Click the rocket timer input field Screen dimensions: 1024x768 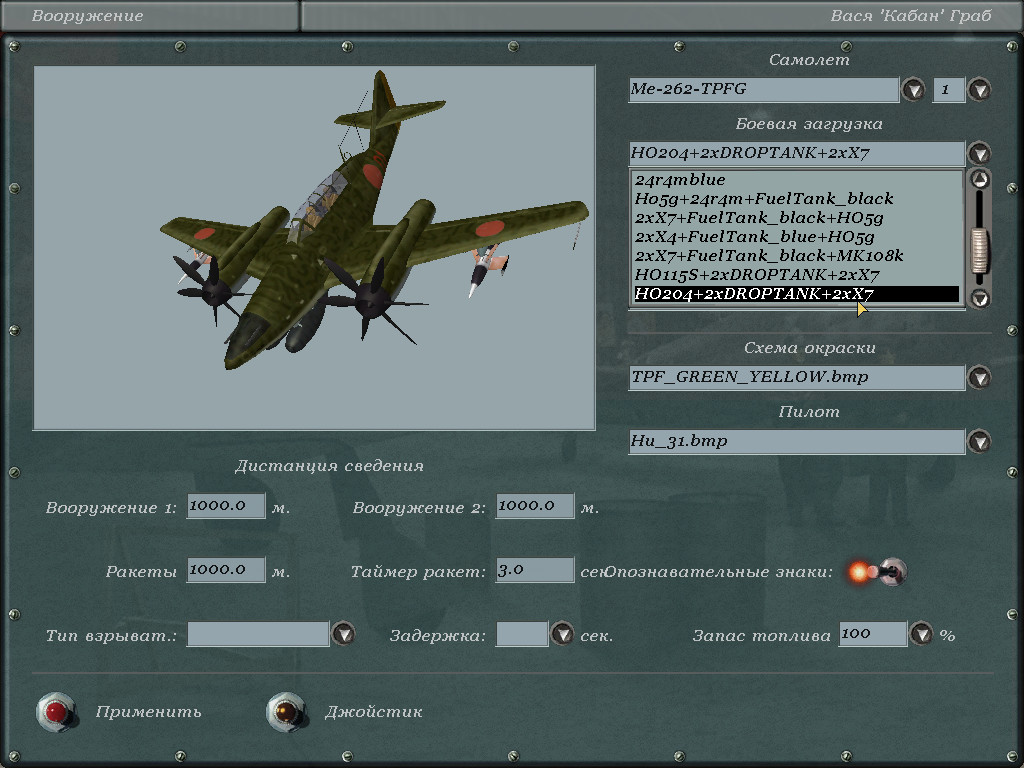[535, 570]
